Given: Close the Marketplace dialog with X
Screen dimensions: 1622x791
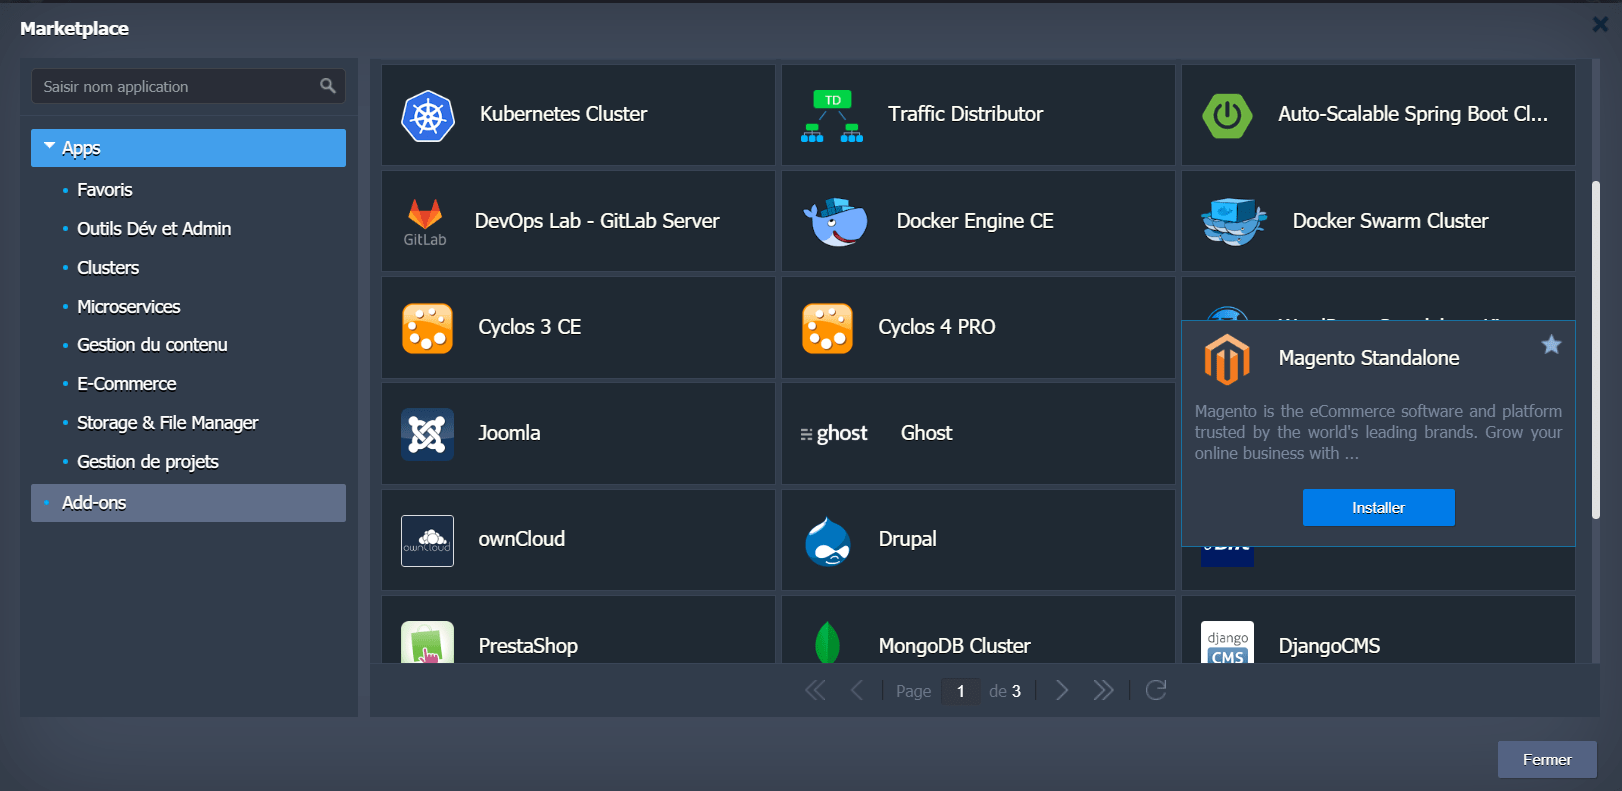Looking at the screenshot, I should (x=1600, y=24).
